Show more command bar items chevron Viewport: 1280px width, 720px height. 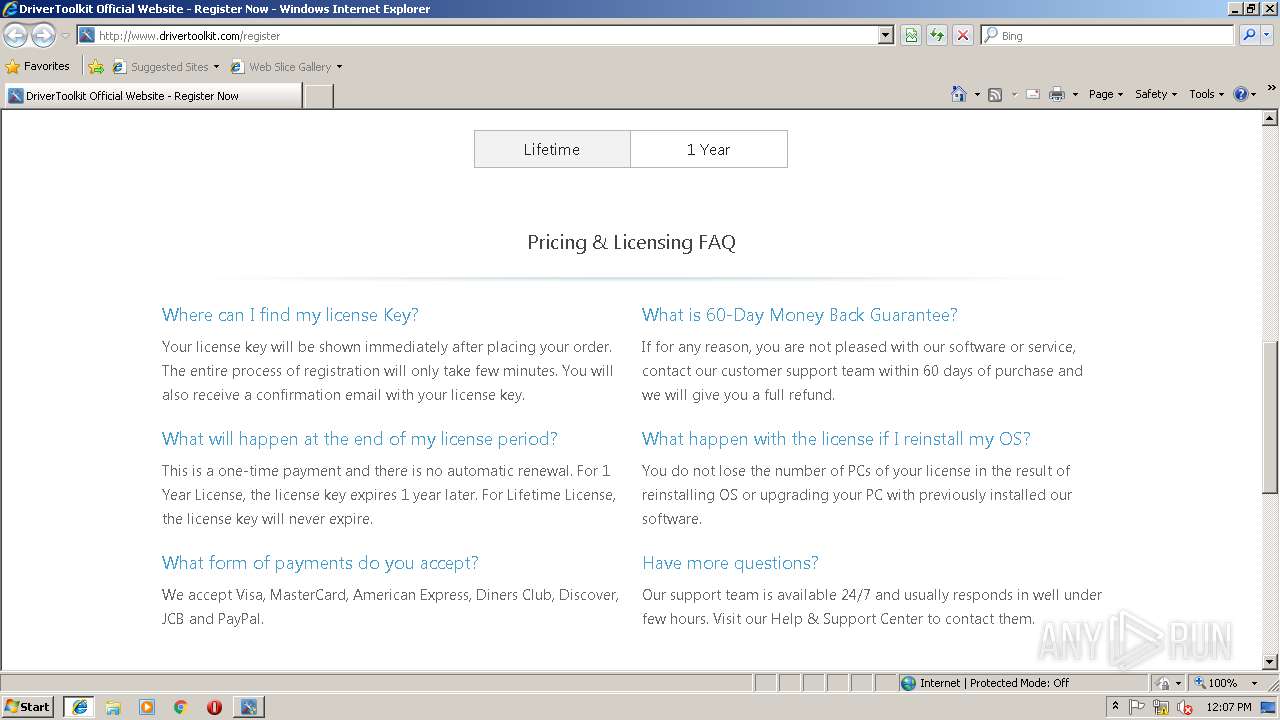pyautogui.click(x=1271, y=88)
